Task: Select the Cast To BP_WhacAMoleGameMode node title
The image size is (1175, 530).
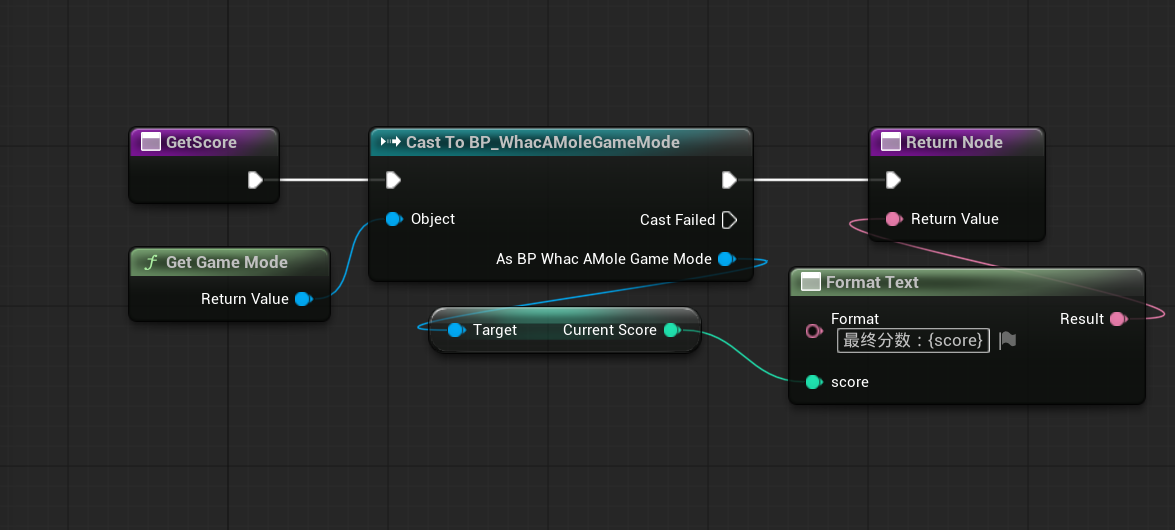Action: 543,142
